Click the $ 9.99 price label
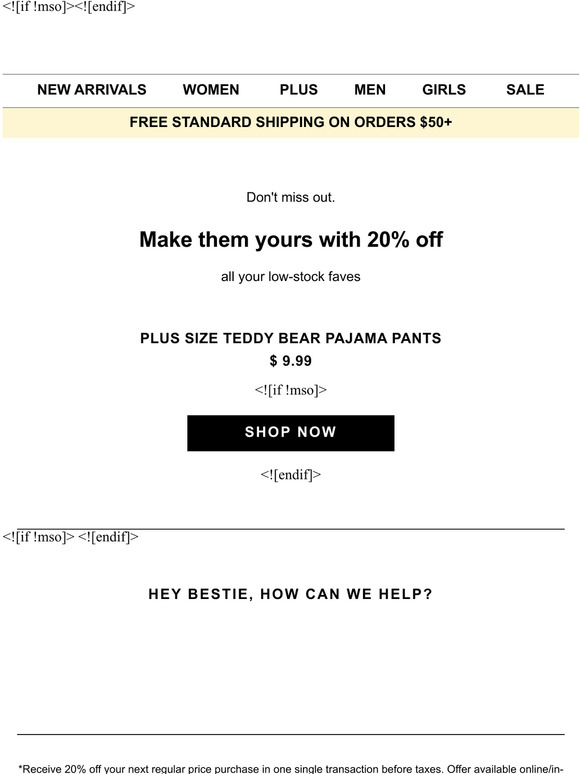The image size is (580, 774). click(x=291, y=361)
